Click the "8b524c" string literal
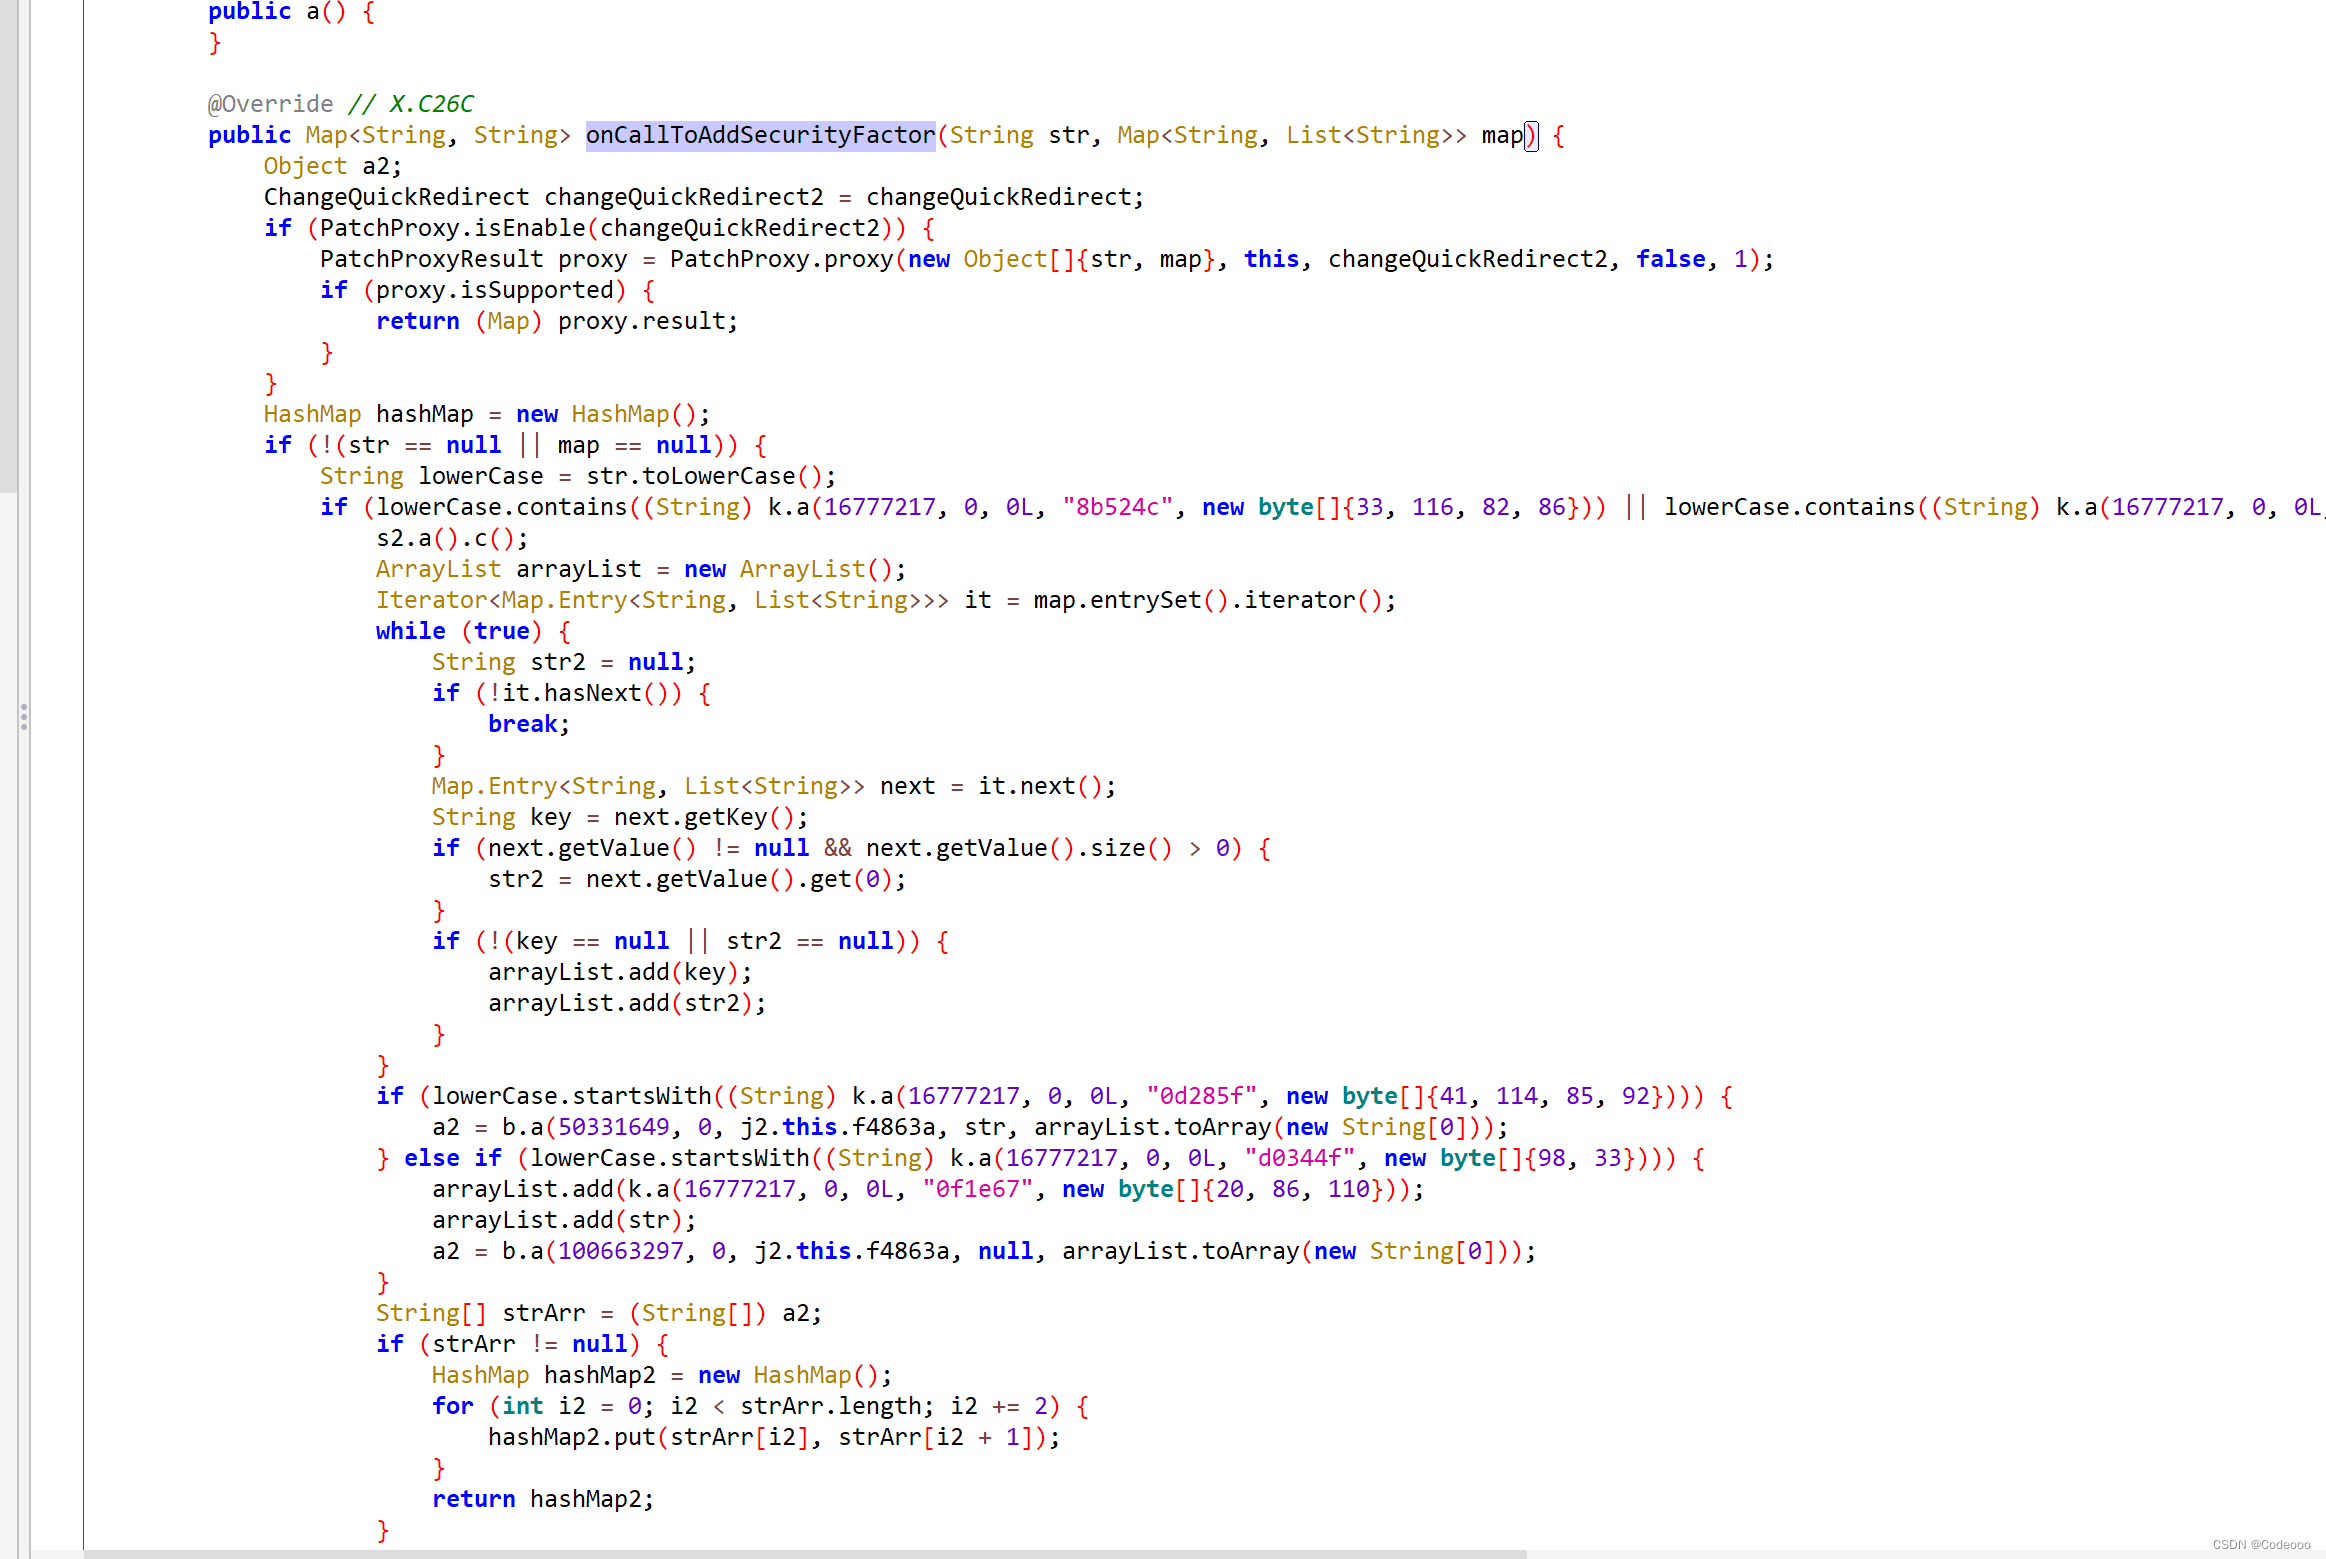This screenshot has width=2326, height=1559. pyautogui.click(x=1117, y=507)
